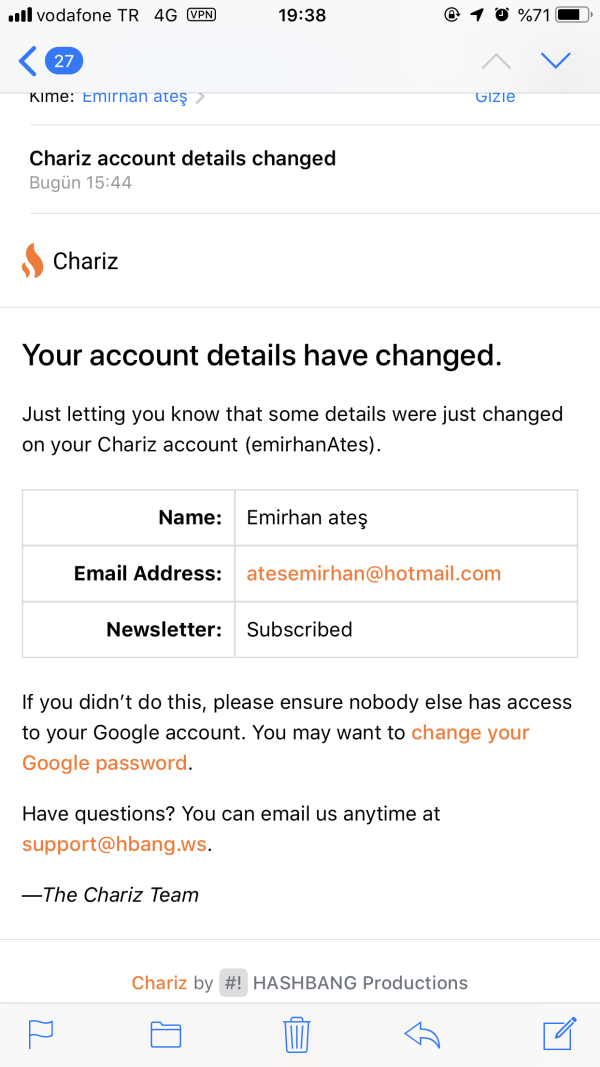The image size is (600, 1067).
Task: Go back to inbox with back arrow
Action: tap(28, 61)
